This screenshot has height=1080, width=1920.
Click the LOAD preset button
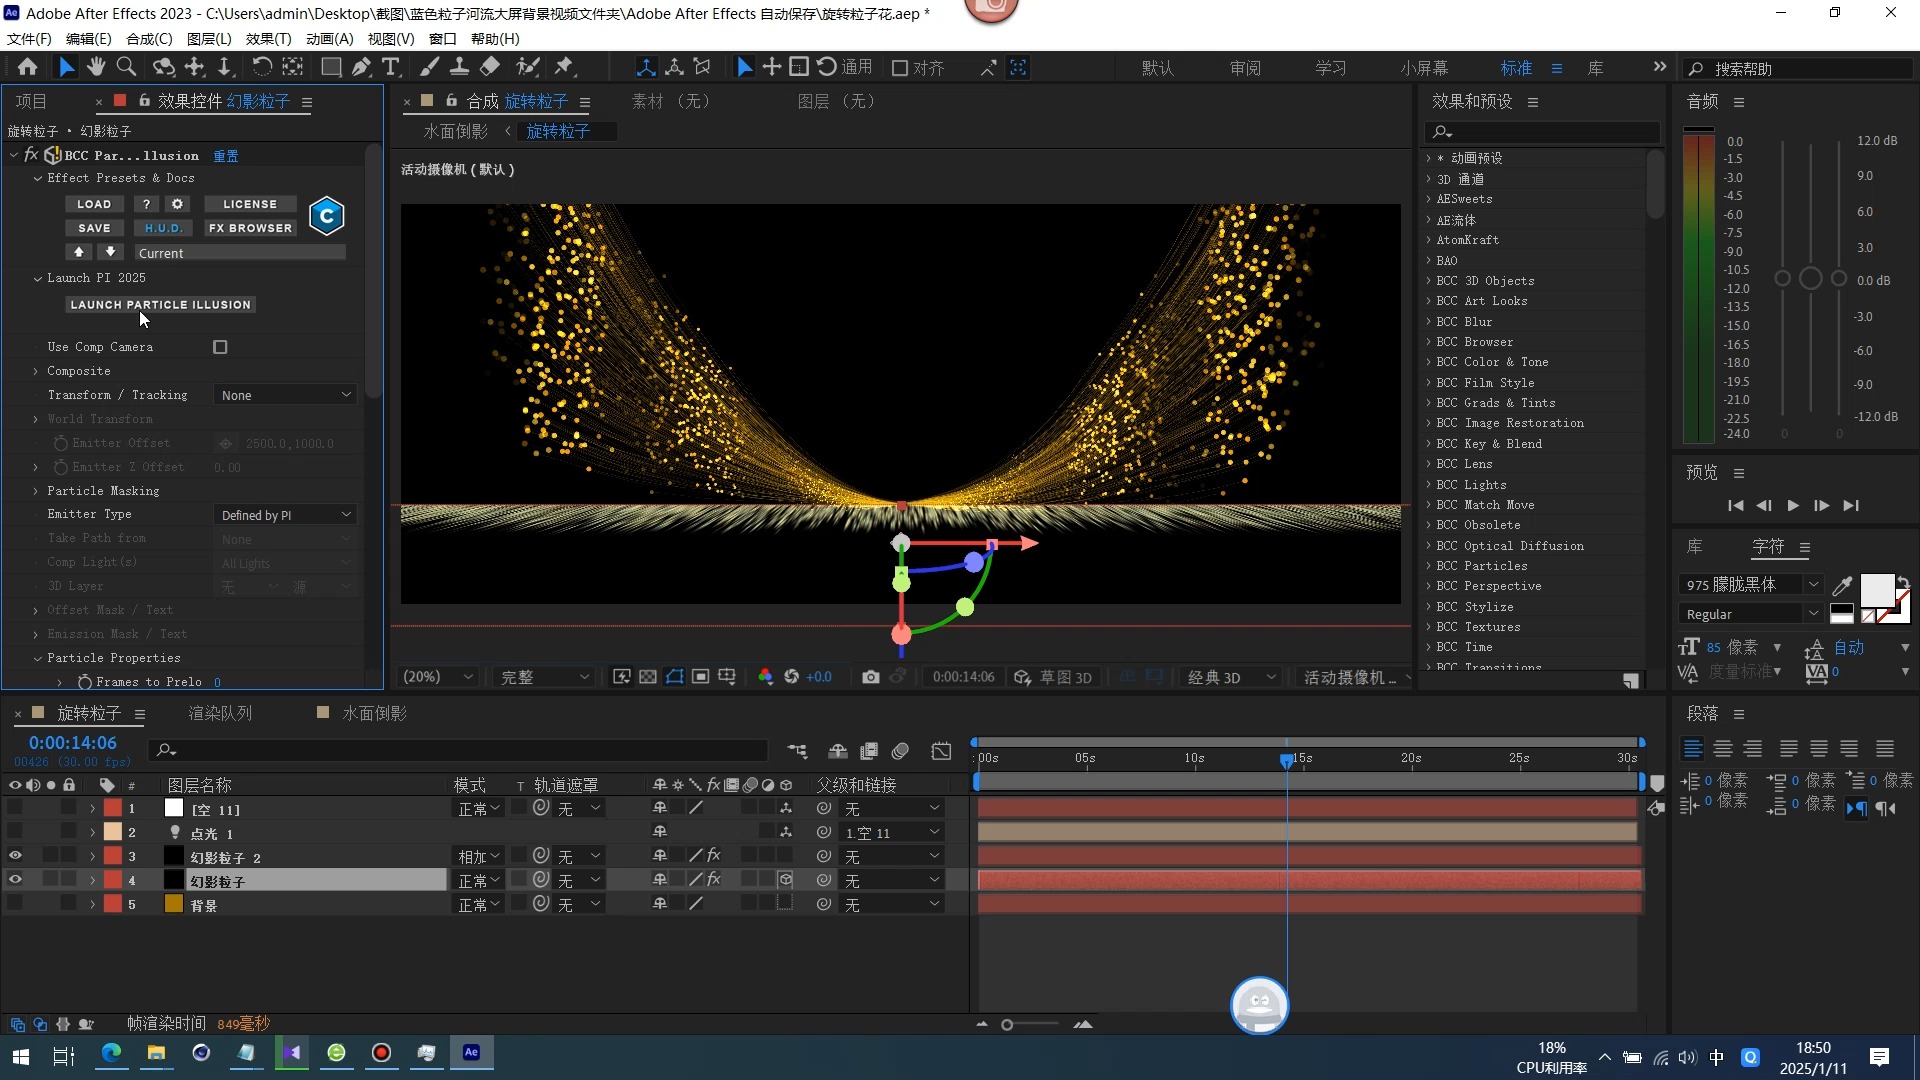(x=94, y=204)
